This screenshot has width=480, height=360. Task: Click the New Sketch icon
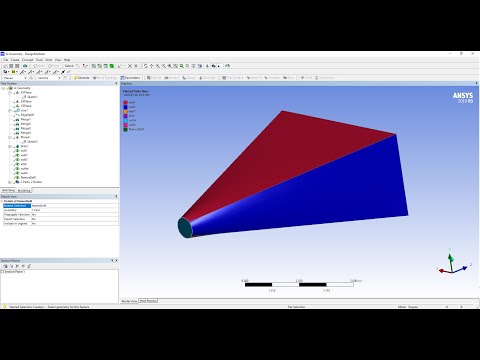pos(65,78)
